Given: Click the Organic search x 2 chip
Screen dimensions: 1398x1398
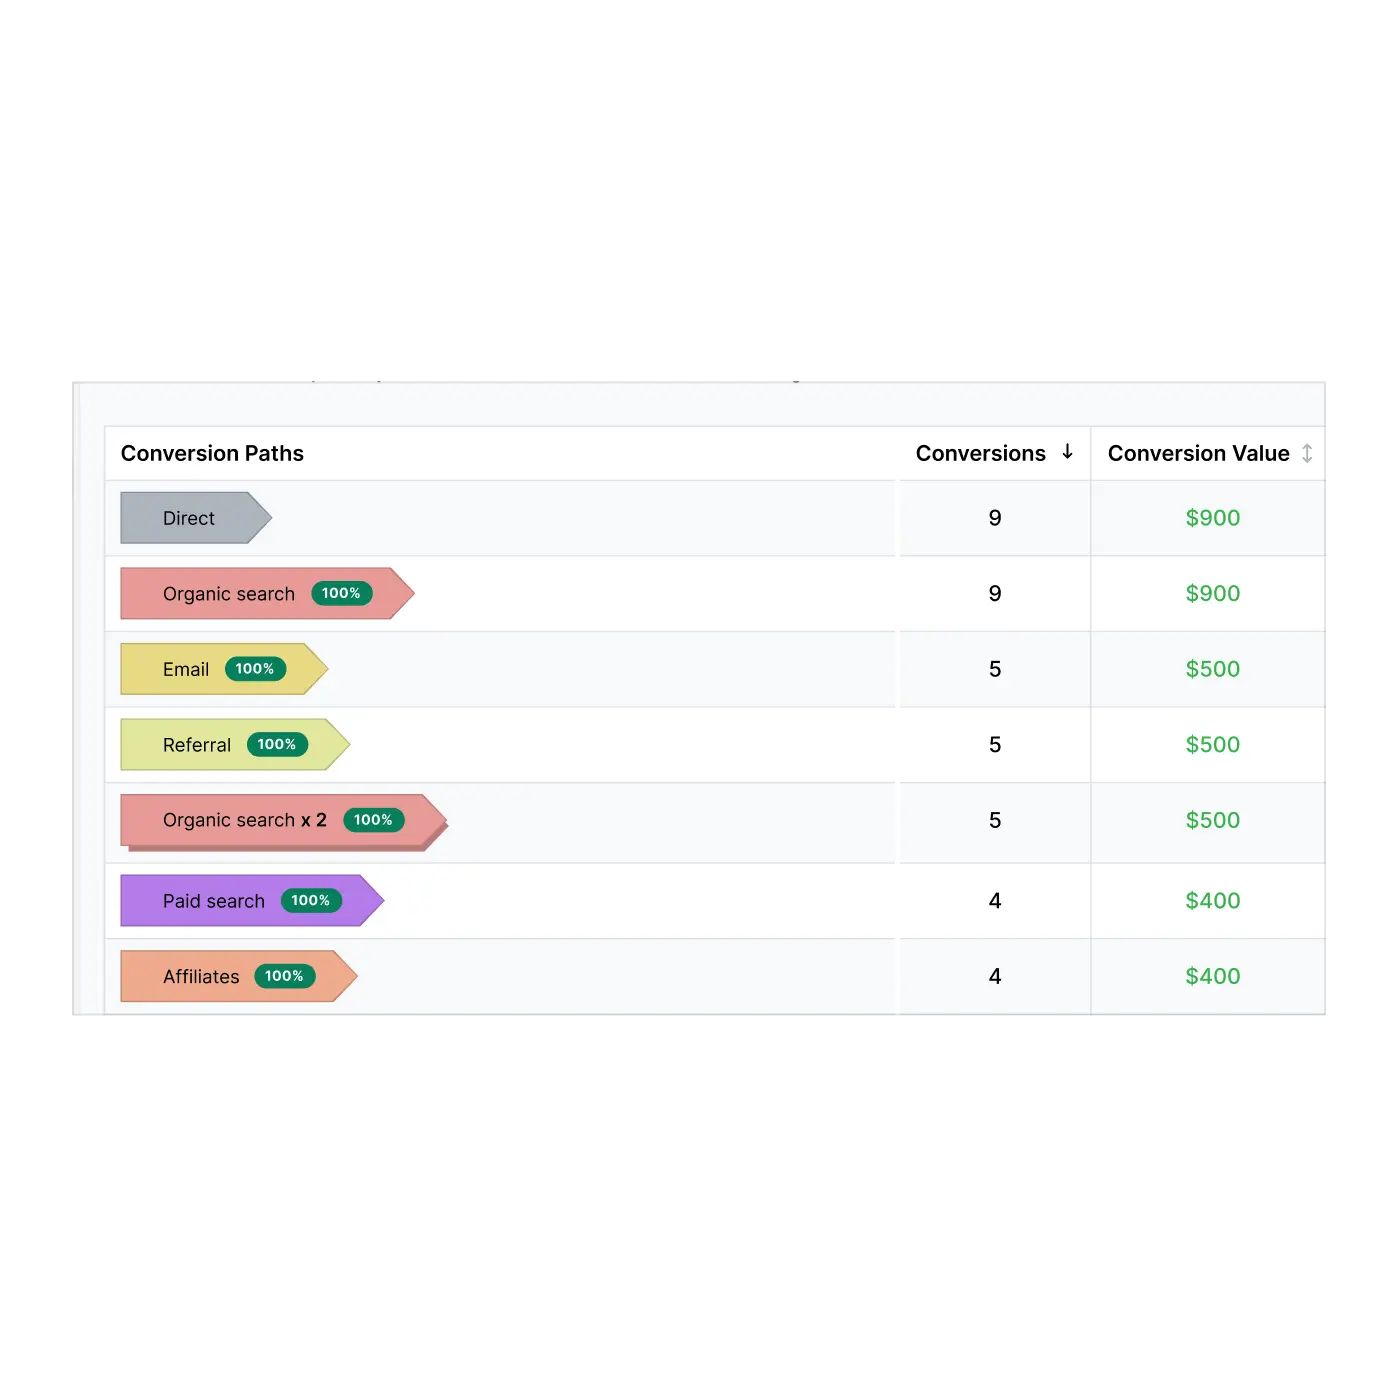Looking at the screenshot, I should coord(244,821).
